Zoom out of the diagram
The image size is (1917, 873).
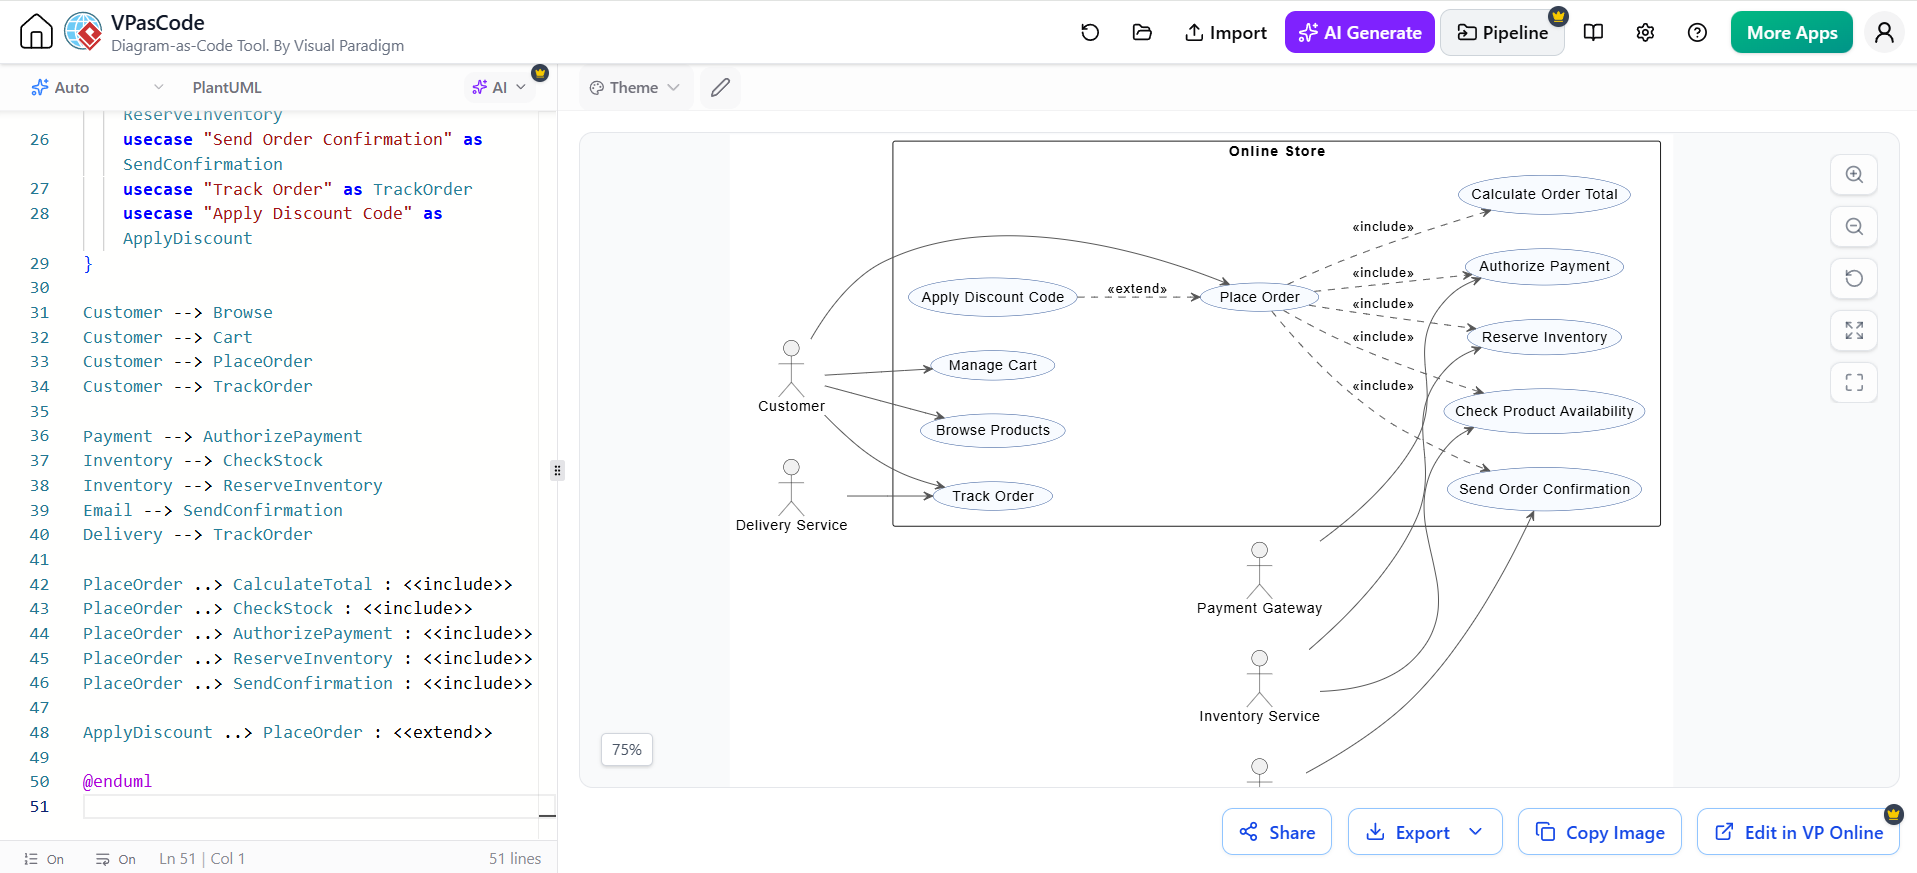[x=1854, y=227]
